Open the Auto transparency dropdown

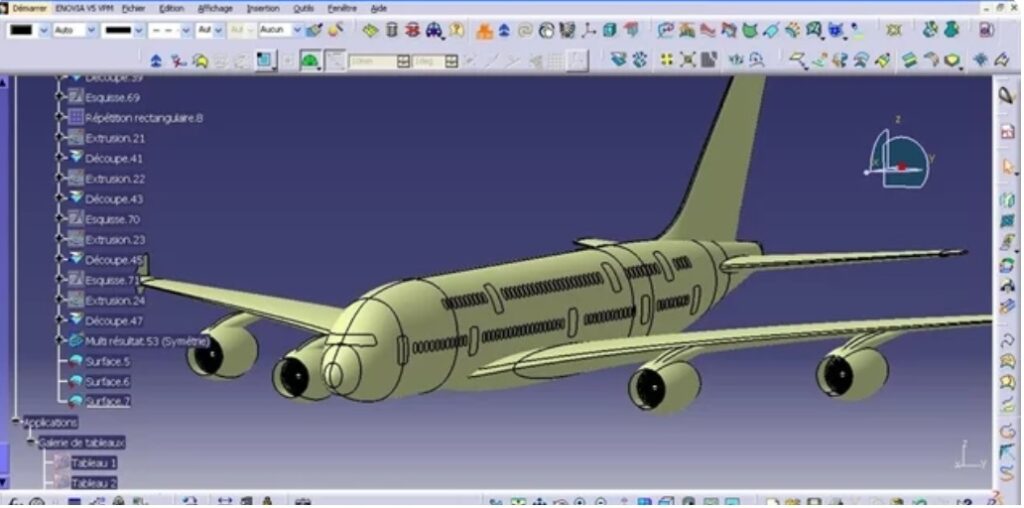(91, 30)
